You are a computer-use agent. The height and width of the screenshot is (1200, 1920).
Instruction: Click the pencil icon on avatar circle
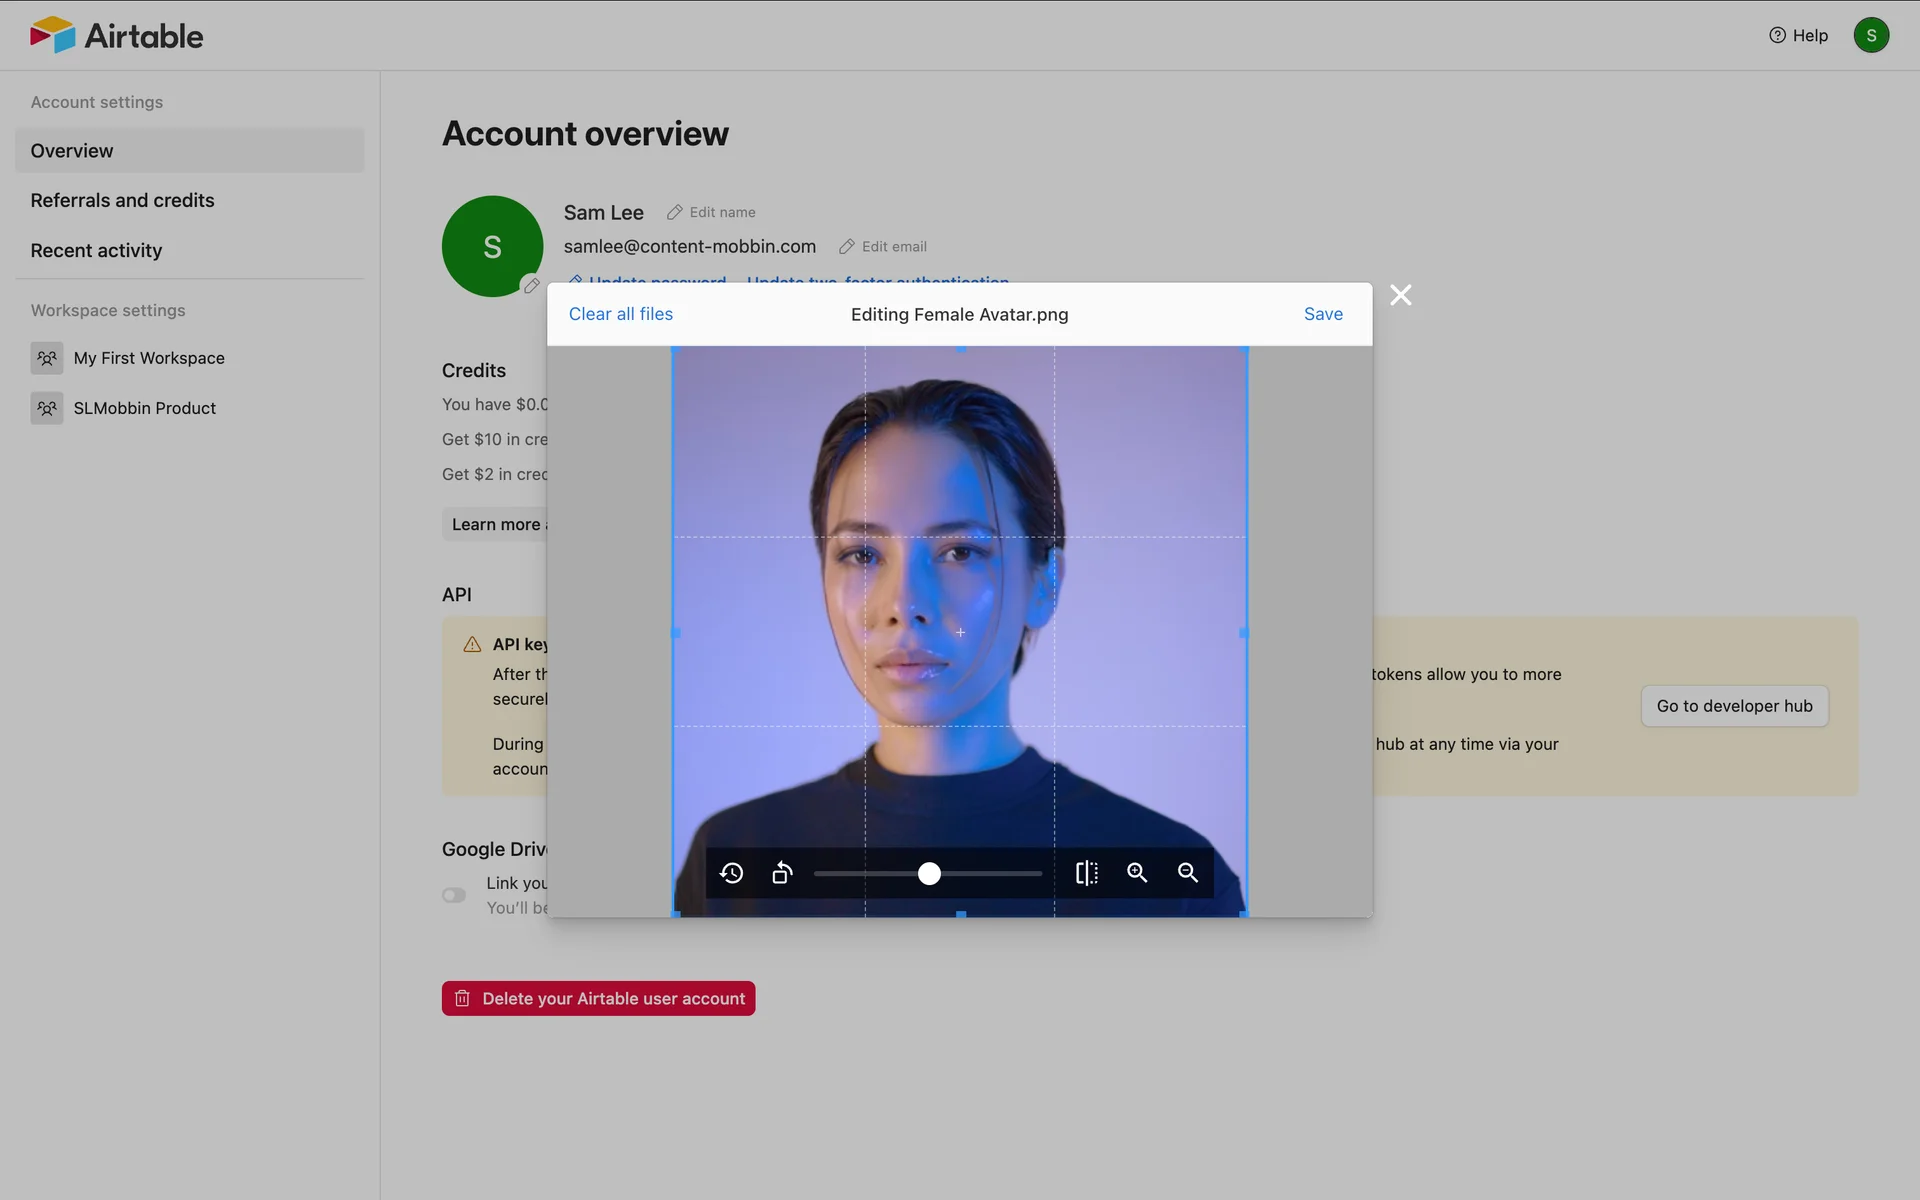tap(531, 286)
